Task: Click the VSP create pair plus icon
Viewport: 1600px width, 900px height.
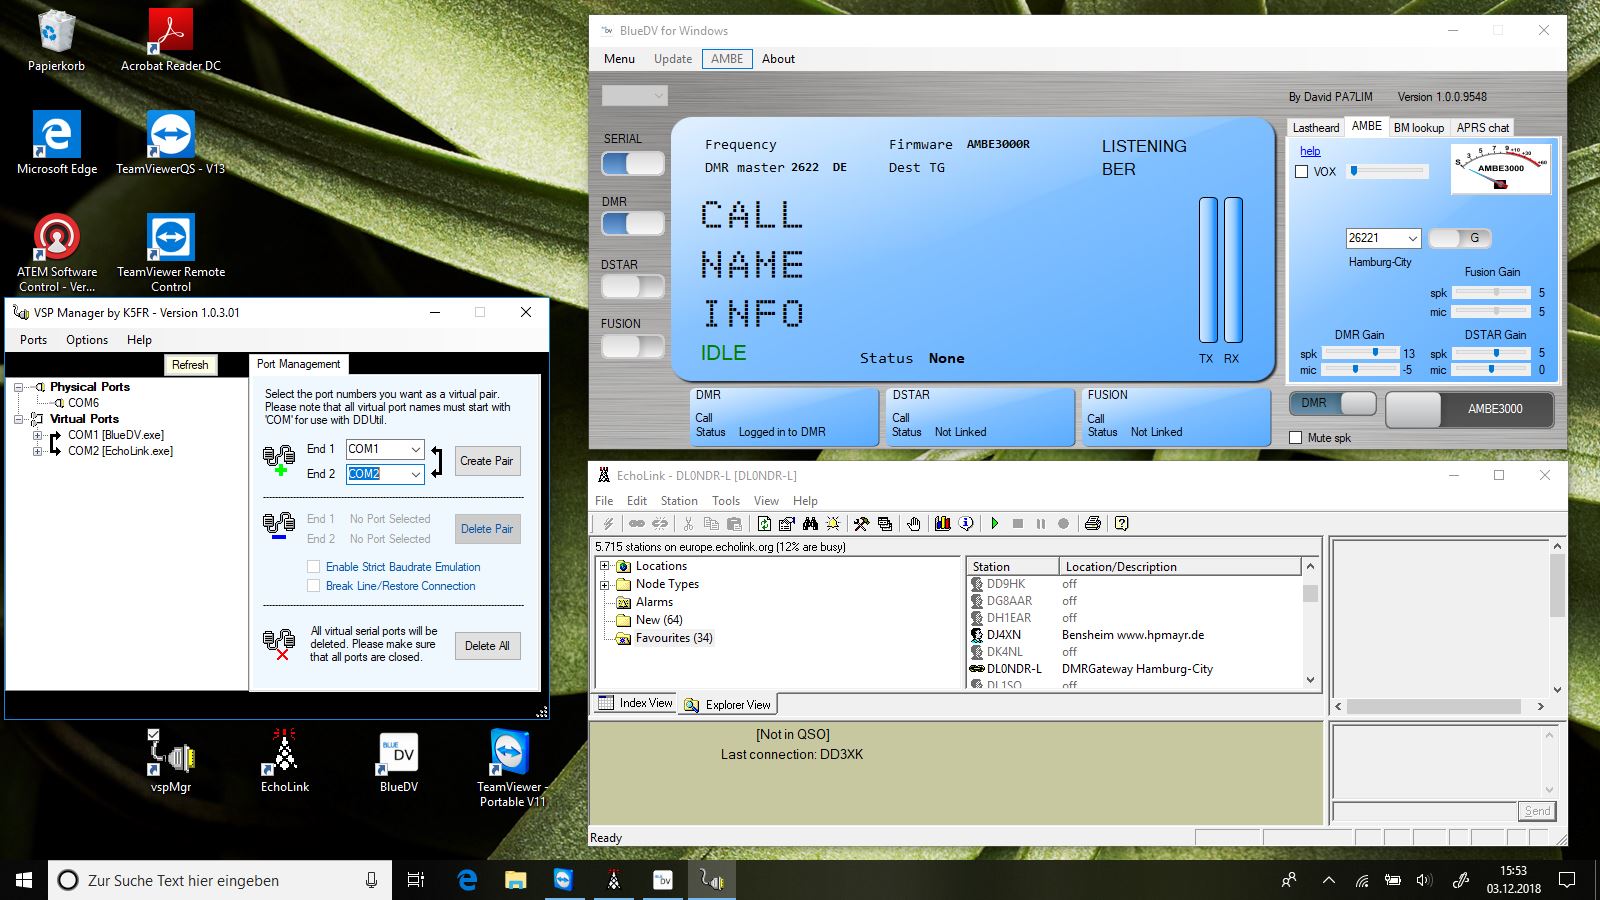Action: (278, 460)
